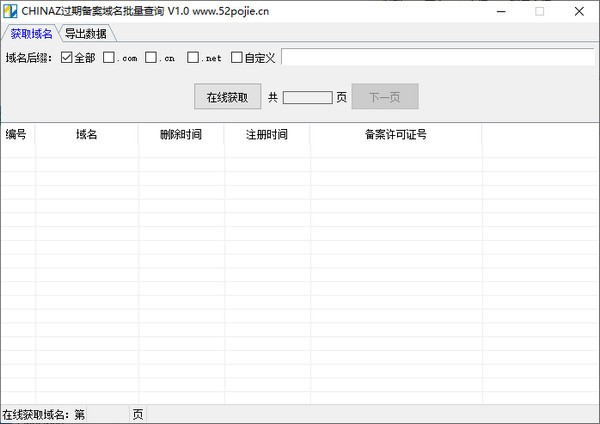Check the .net suffix option
This screenshot has height=424, width=600.
[194, 57]
